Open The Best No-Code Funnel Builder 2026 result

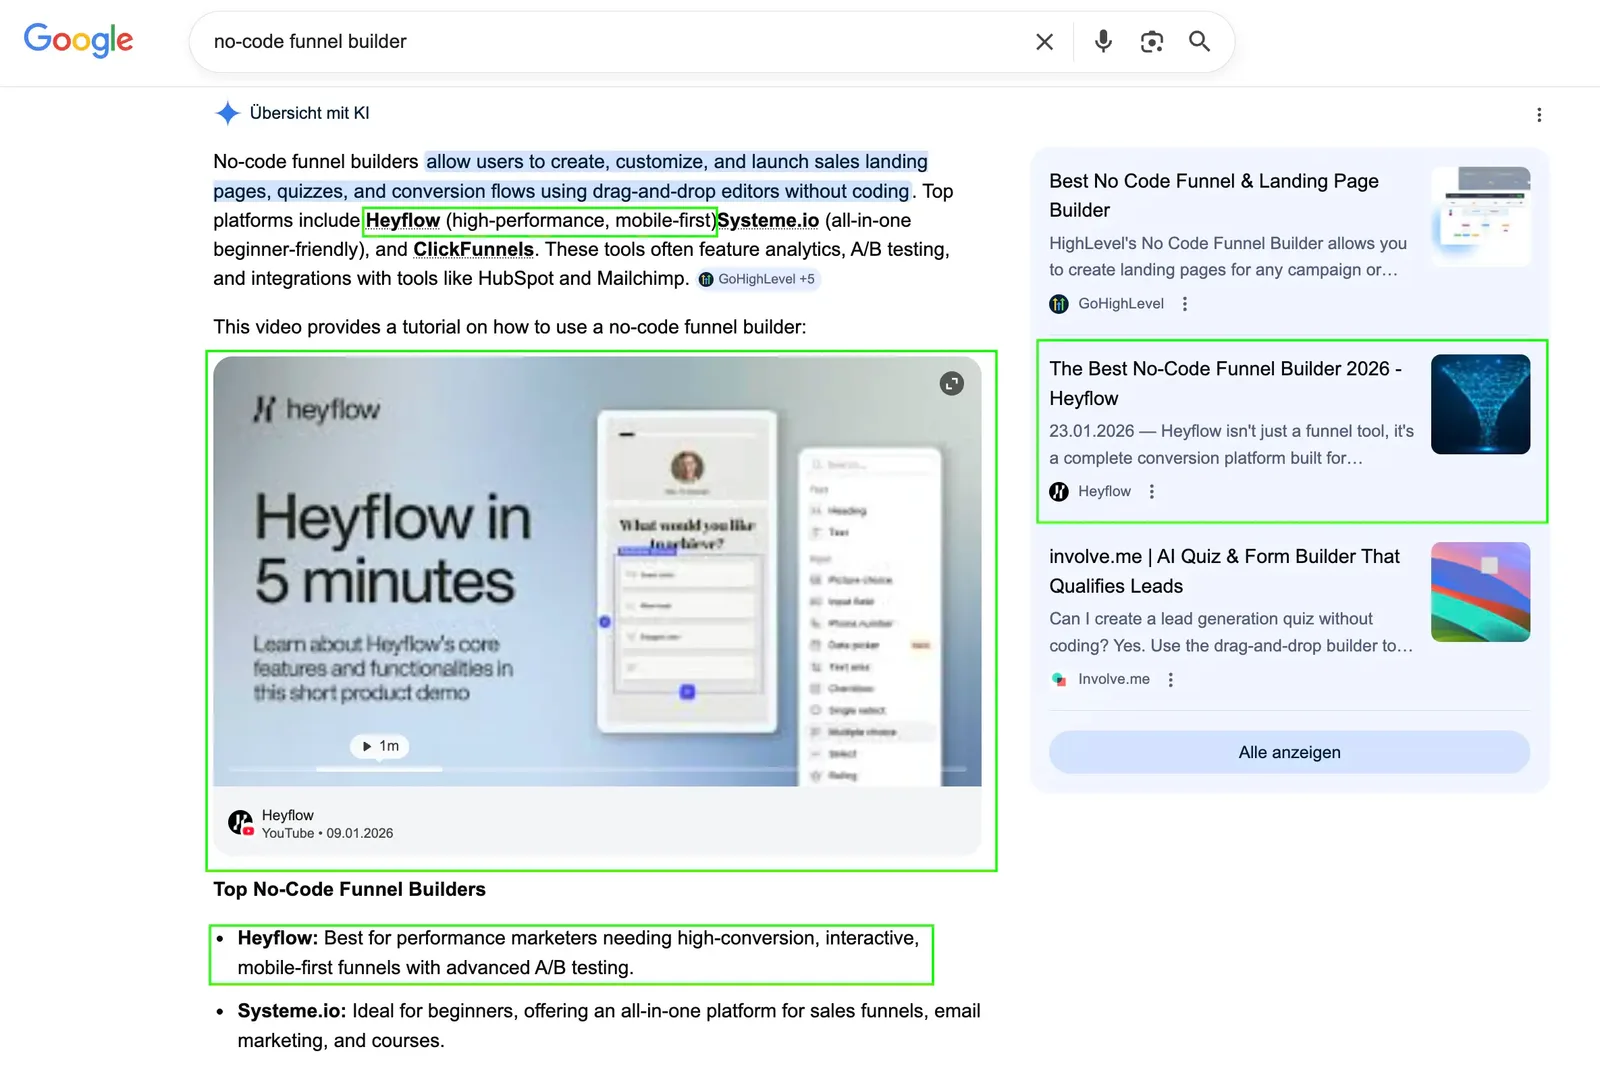coord(1225,383)
